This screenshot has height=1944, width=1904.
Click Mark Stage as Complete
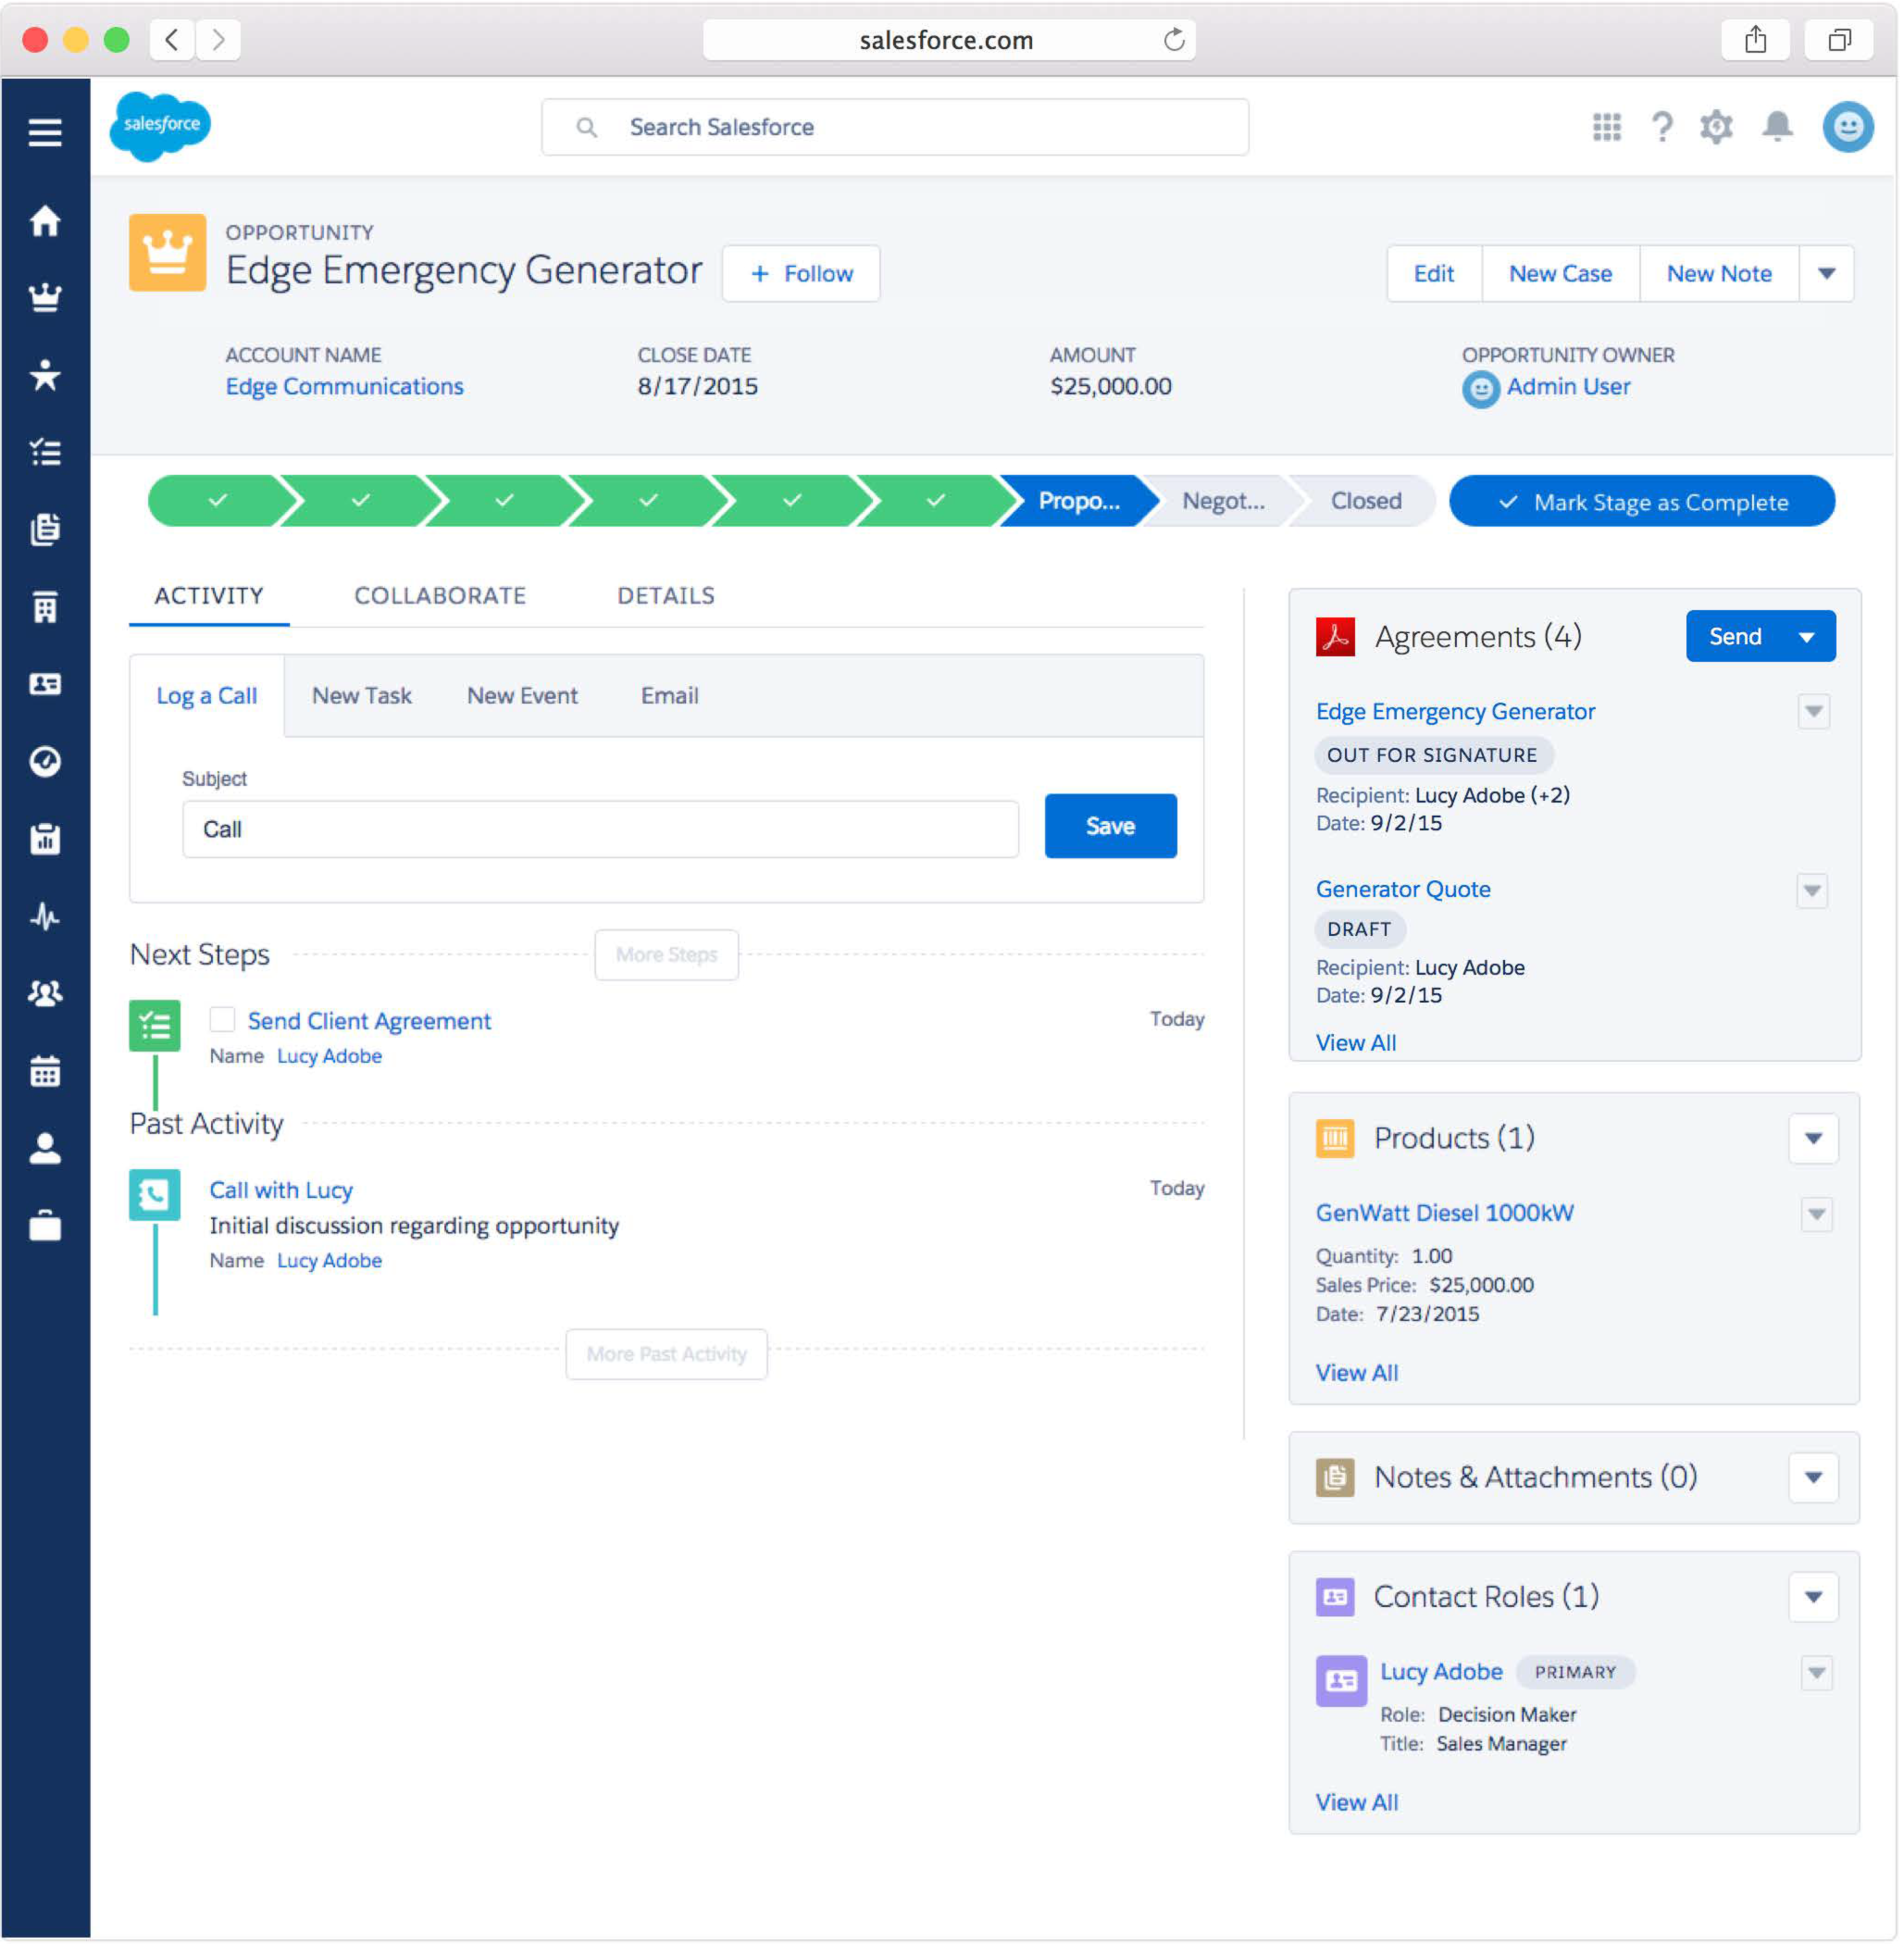1643,502
